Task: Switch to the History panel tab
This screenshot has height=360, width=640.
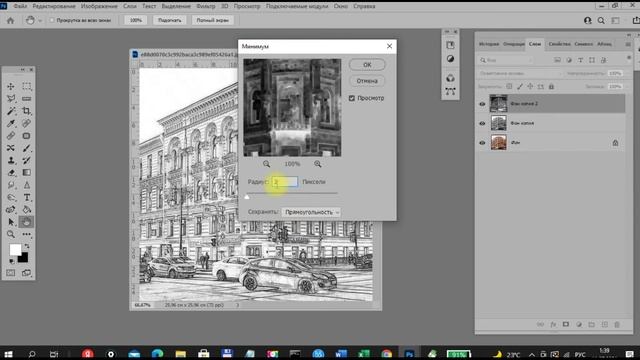Action: click(x=489, y=44)
